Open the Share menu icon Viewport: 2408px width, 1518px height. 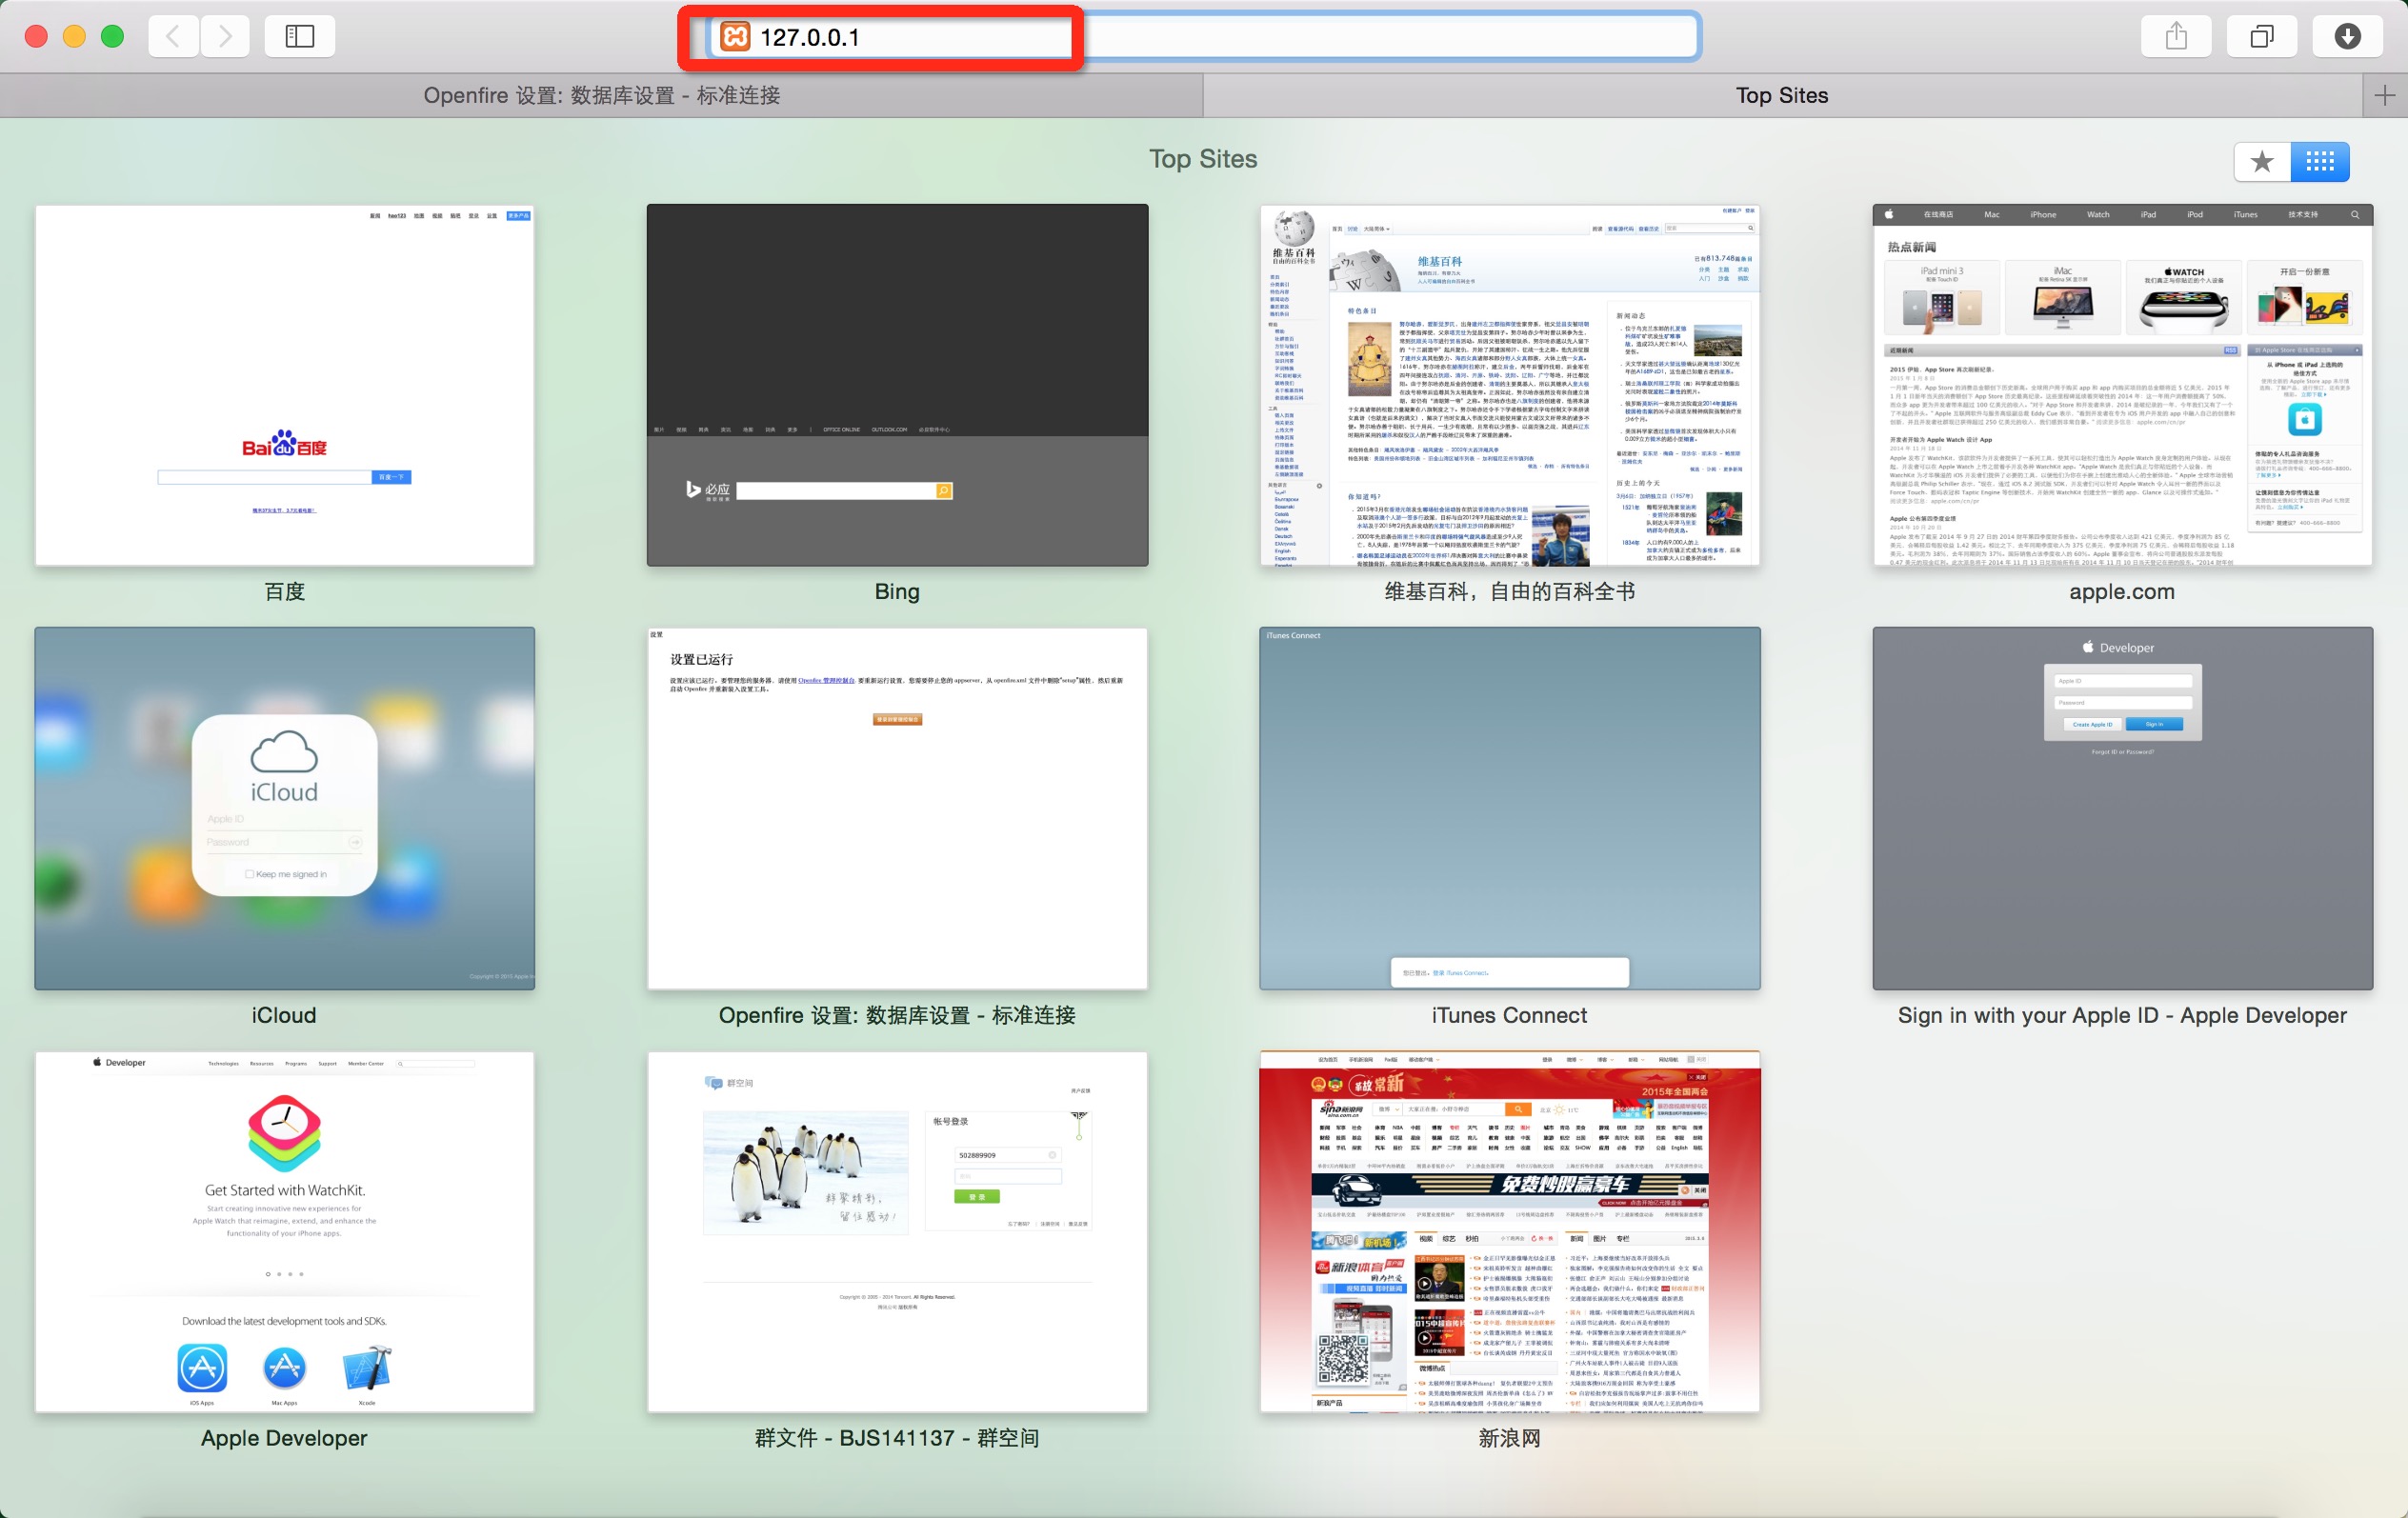pos(2176,37)
